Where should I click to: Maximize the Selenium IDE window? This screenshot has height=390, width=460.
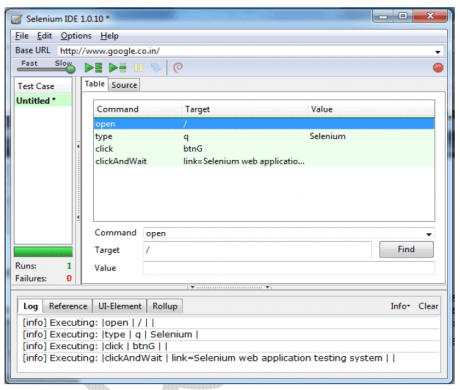point(403,16)
